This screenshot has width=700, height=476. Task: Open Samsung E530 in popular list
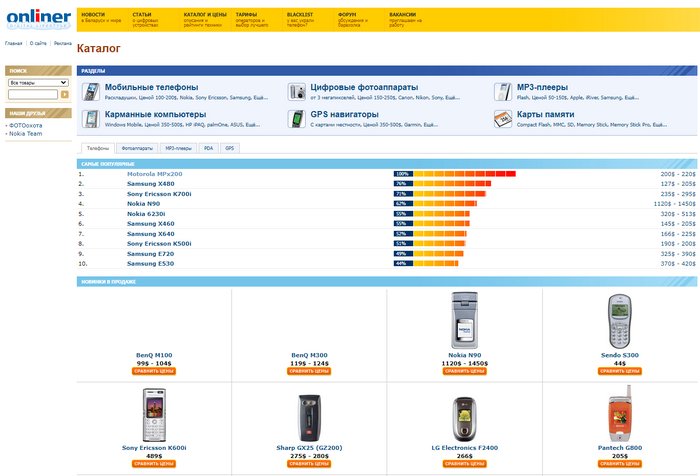point(150,264)
